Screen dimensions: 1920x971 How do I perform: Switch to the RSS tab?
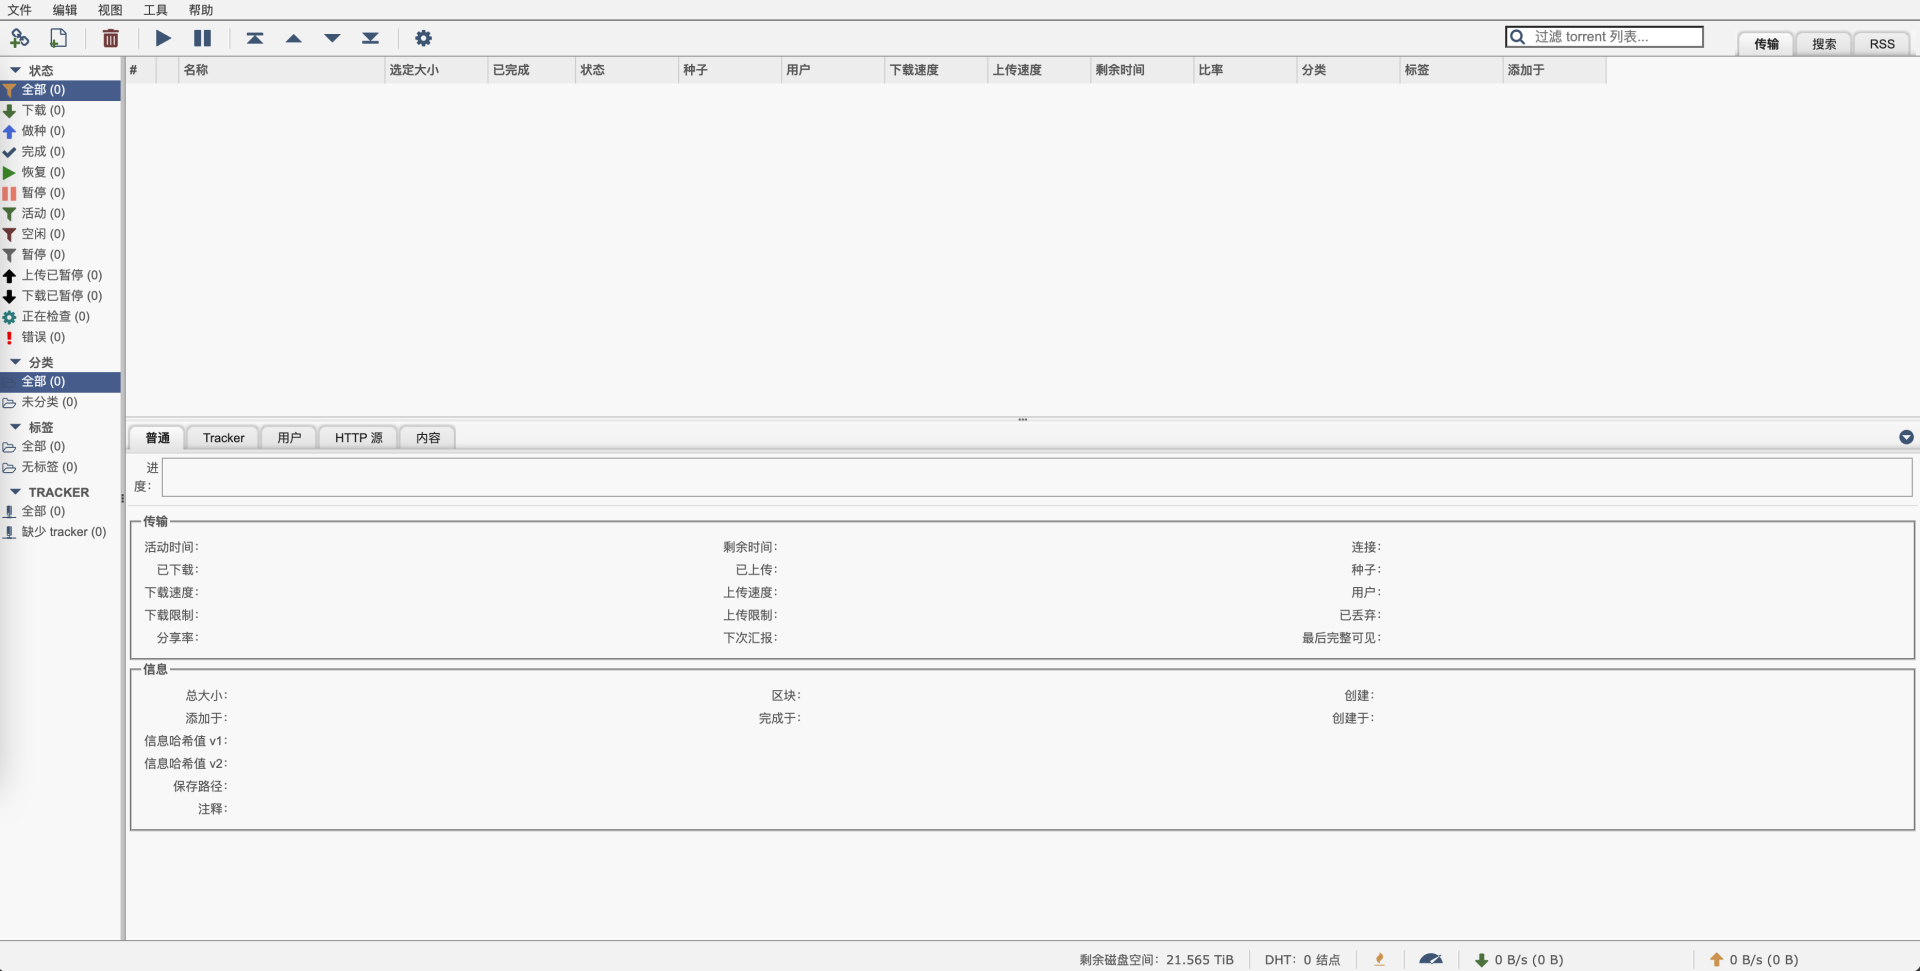pyautogui.click(x=1882, y=44)
